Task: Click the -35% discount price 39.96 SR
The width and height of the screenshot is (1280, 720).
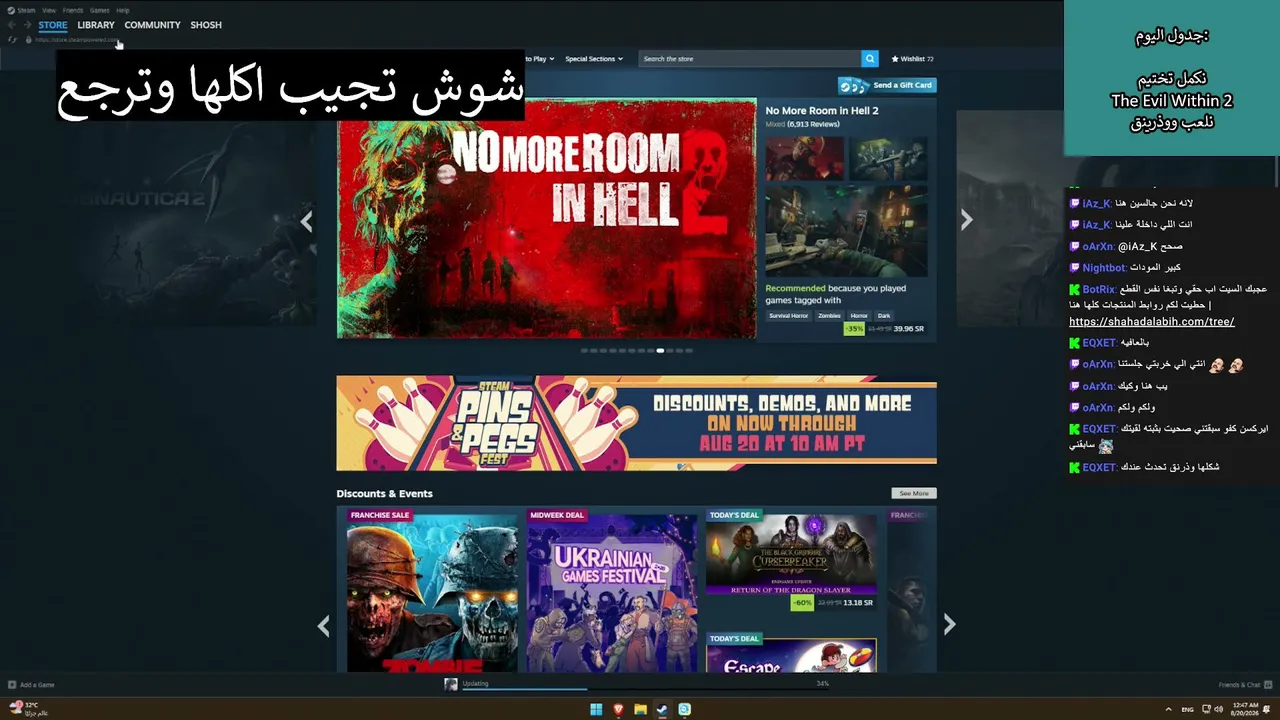Action: (884, 328)
